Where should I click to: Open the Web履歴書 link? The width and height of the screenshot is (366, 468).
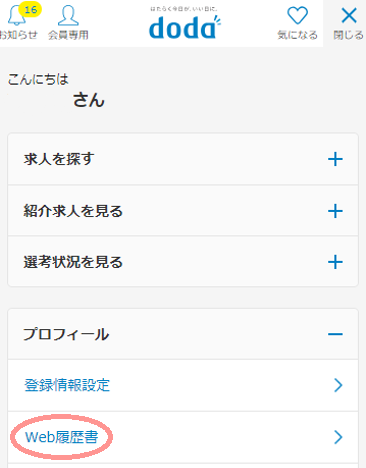point(62,437)
